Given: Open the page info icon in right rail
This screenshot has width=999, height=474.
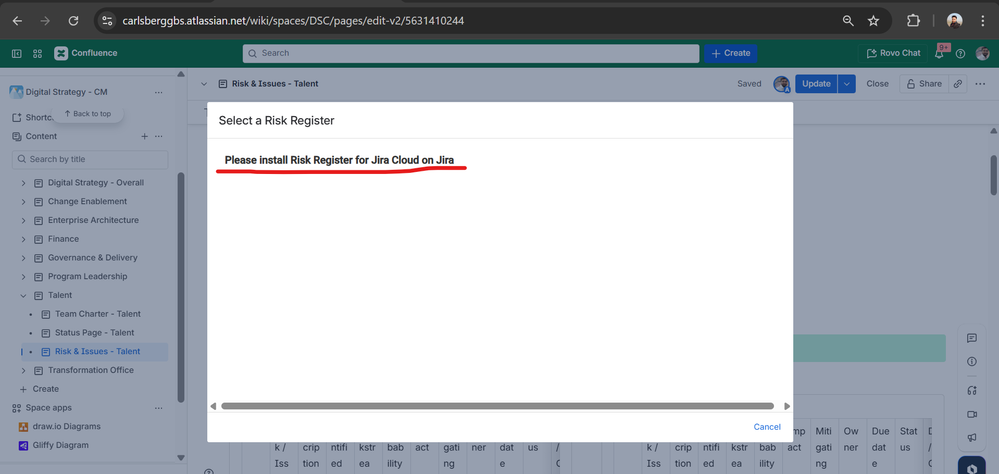Looking at the screenshot, I should coord(972,361).
